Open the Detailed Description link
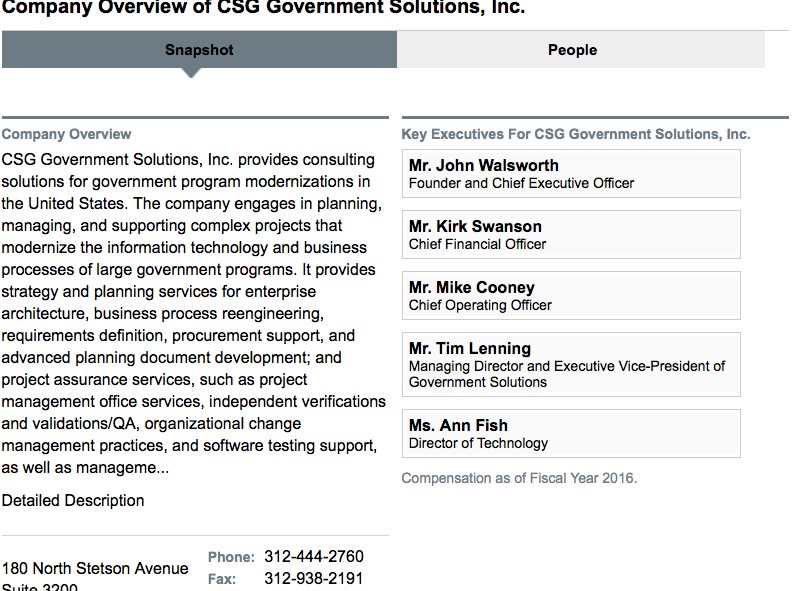Screen dimensions: 799x591 73,501
